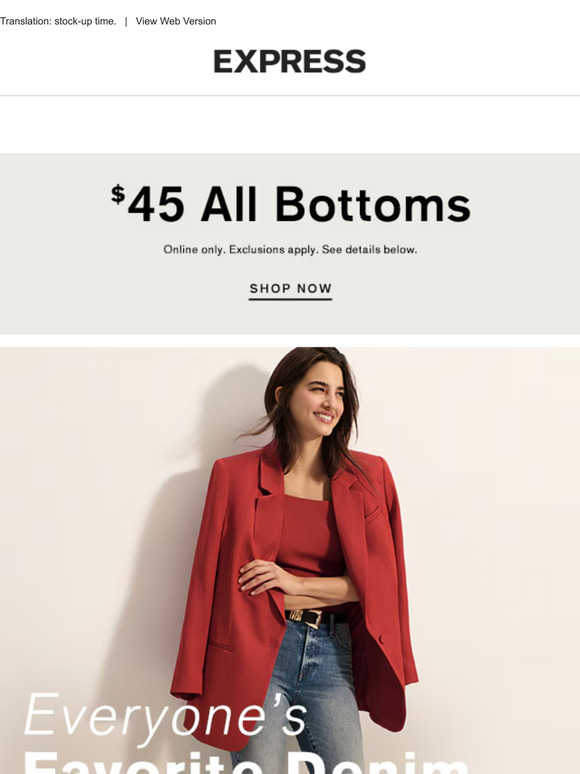Click the underline beneath SHOP NOW
The image size is (580, 774).
click(x=290, y=299)
